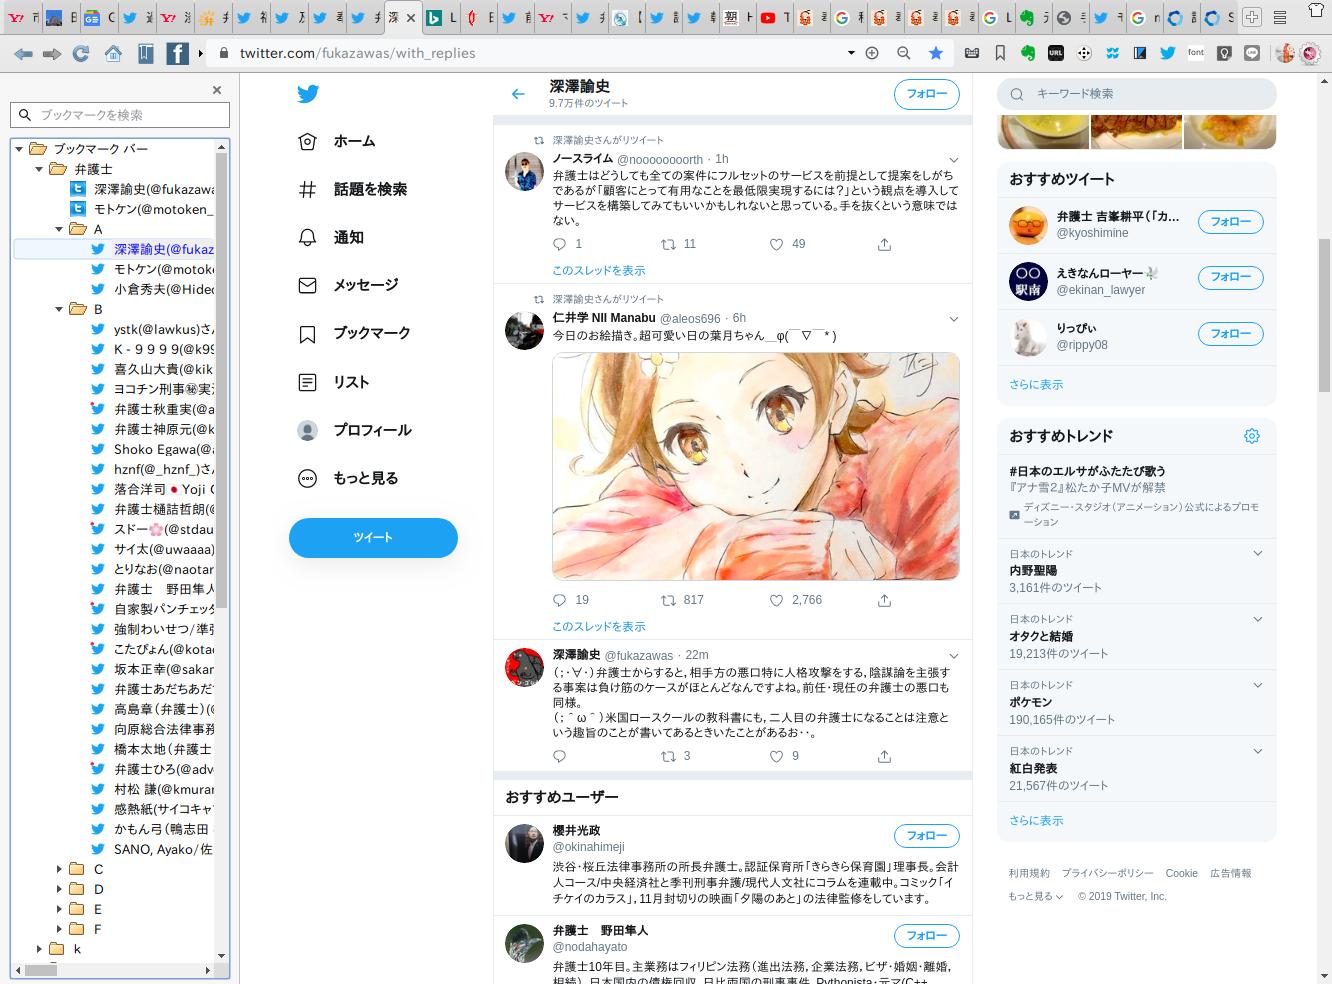
Task: Like the ノースライム tweet
Action: (777, 244)
